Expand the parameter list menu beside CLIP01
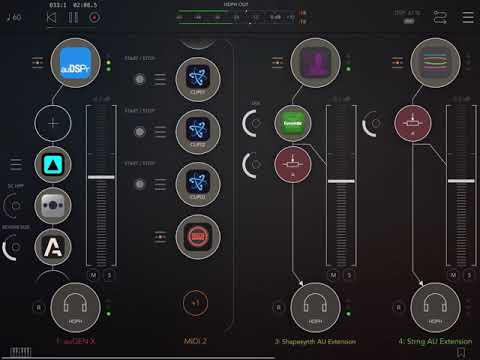Image resolution: width=480 pixels, height=360 pixels. pos(160,79)
